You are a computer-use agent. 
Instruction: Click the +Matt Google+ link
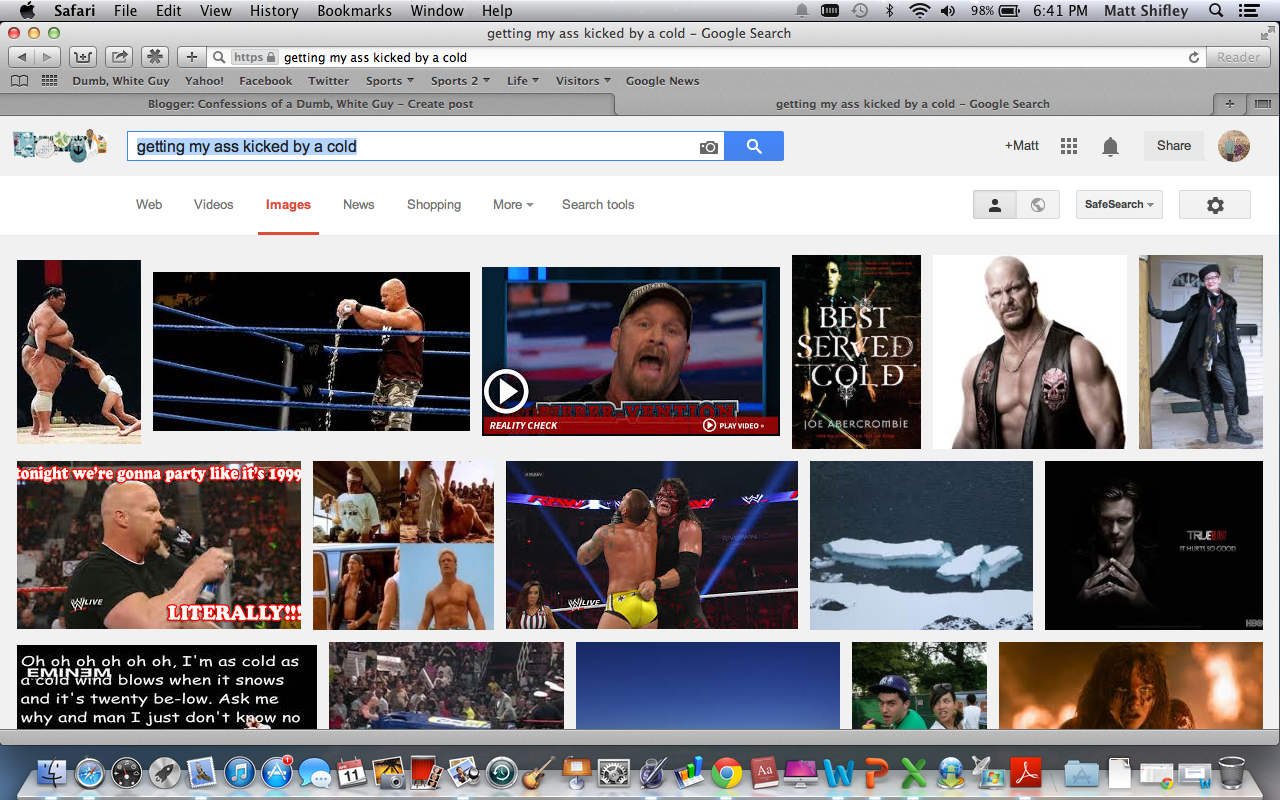1022,146
